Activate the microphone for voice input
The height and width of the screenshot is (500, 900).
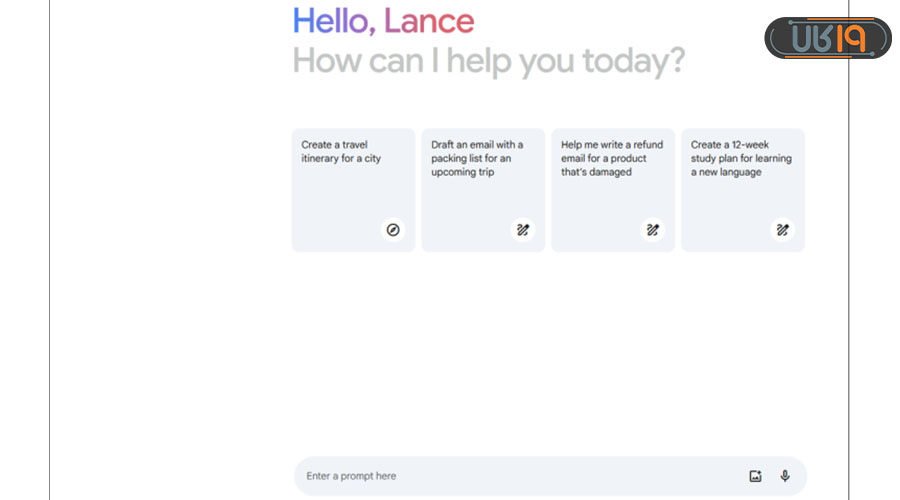tap(785, 476)
